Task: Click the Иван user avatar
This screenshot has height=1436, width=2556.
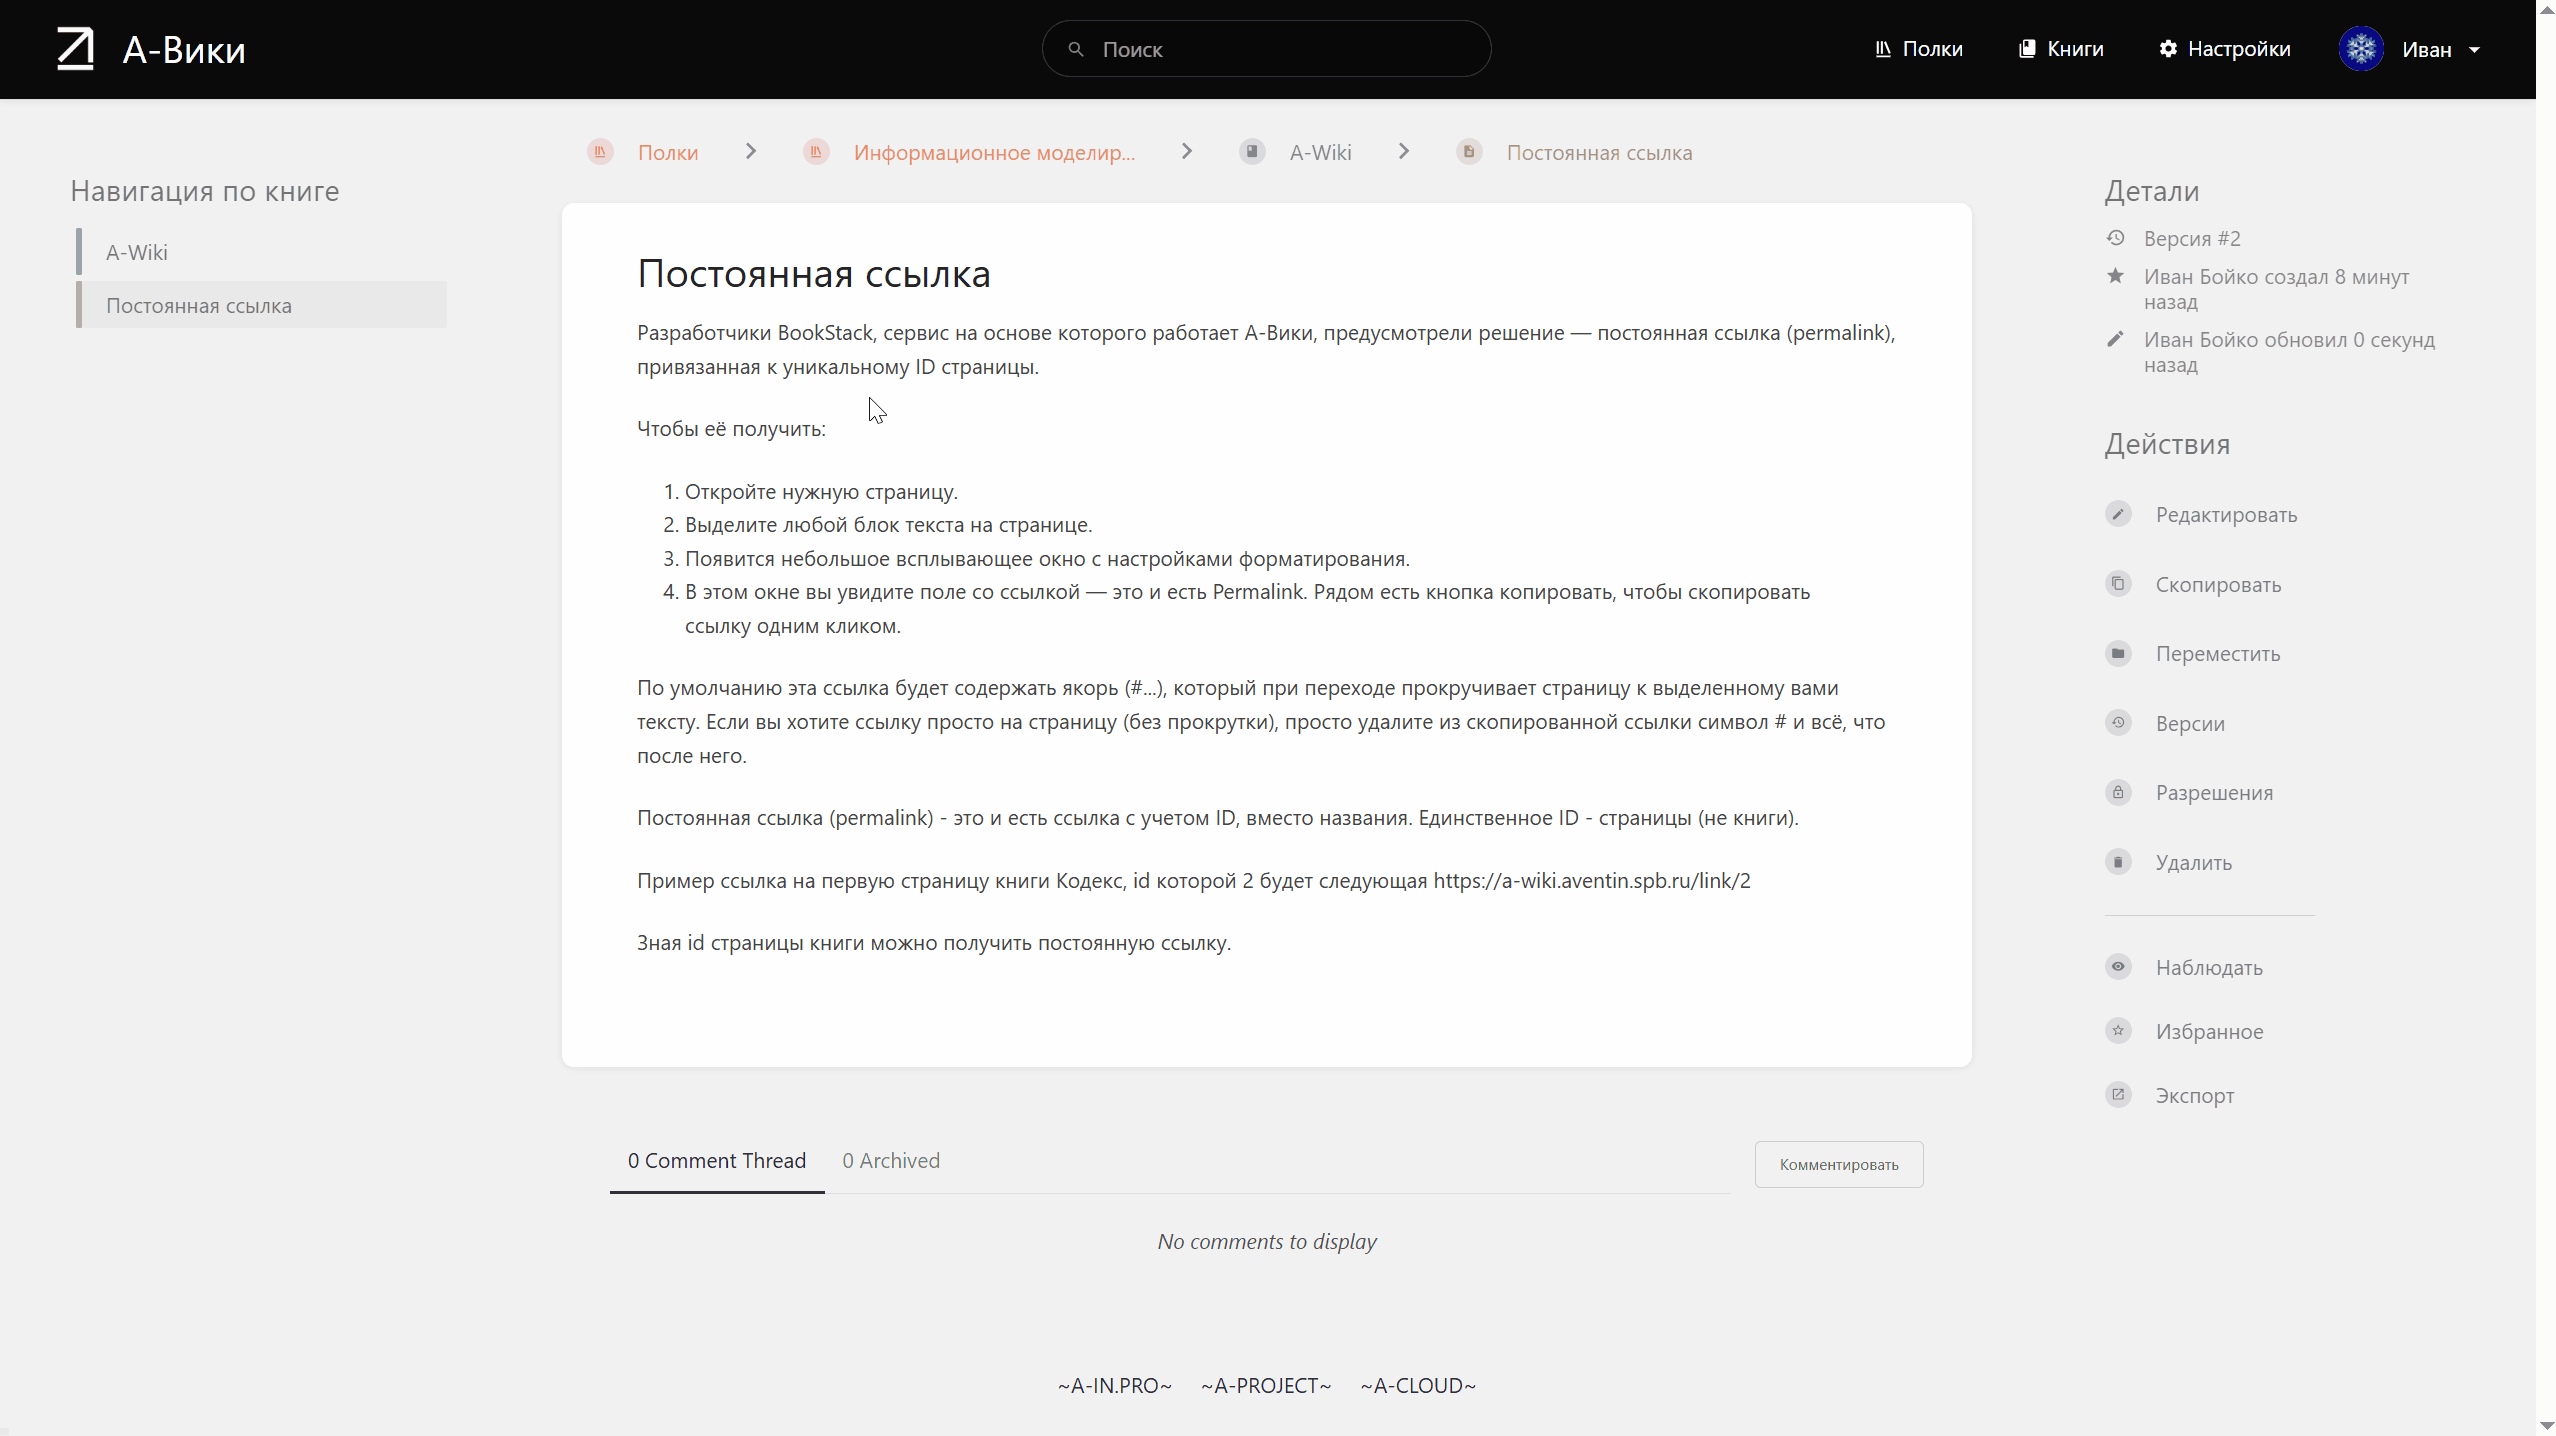Action: coord(2361,49)
